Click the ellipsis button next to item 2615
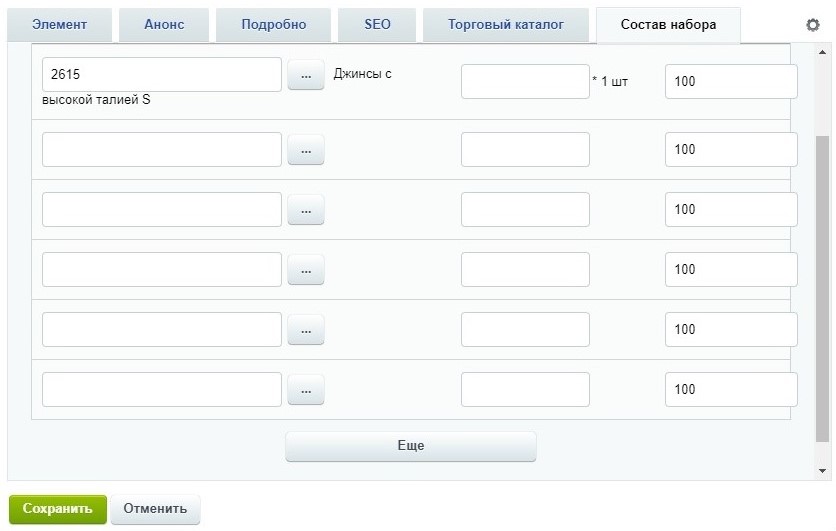Image resolution: width=836 pixels, height=531 pixels. point(306,75)
